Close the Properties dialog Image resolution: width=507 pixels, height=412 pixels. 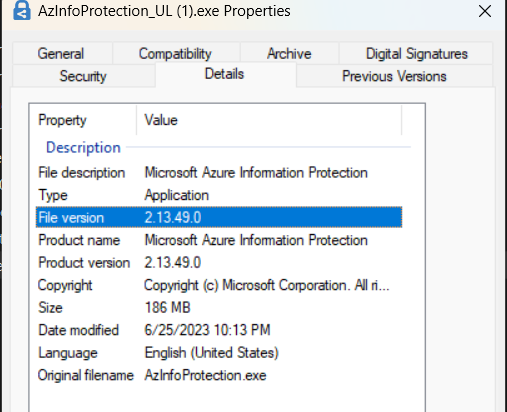click(x=485, y=11)
